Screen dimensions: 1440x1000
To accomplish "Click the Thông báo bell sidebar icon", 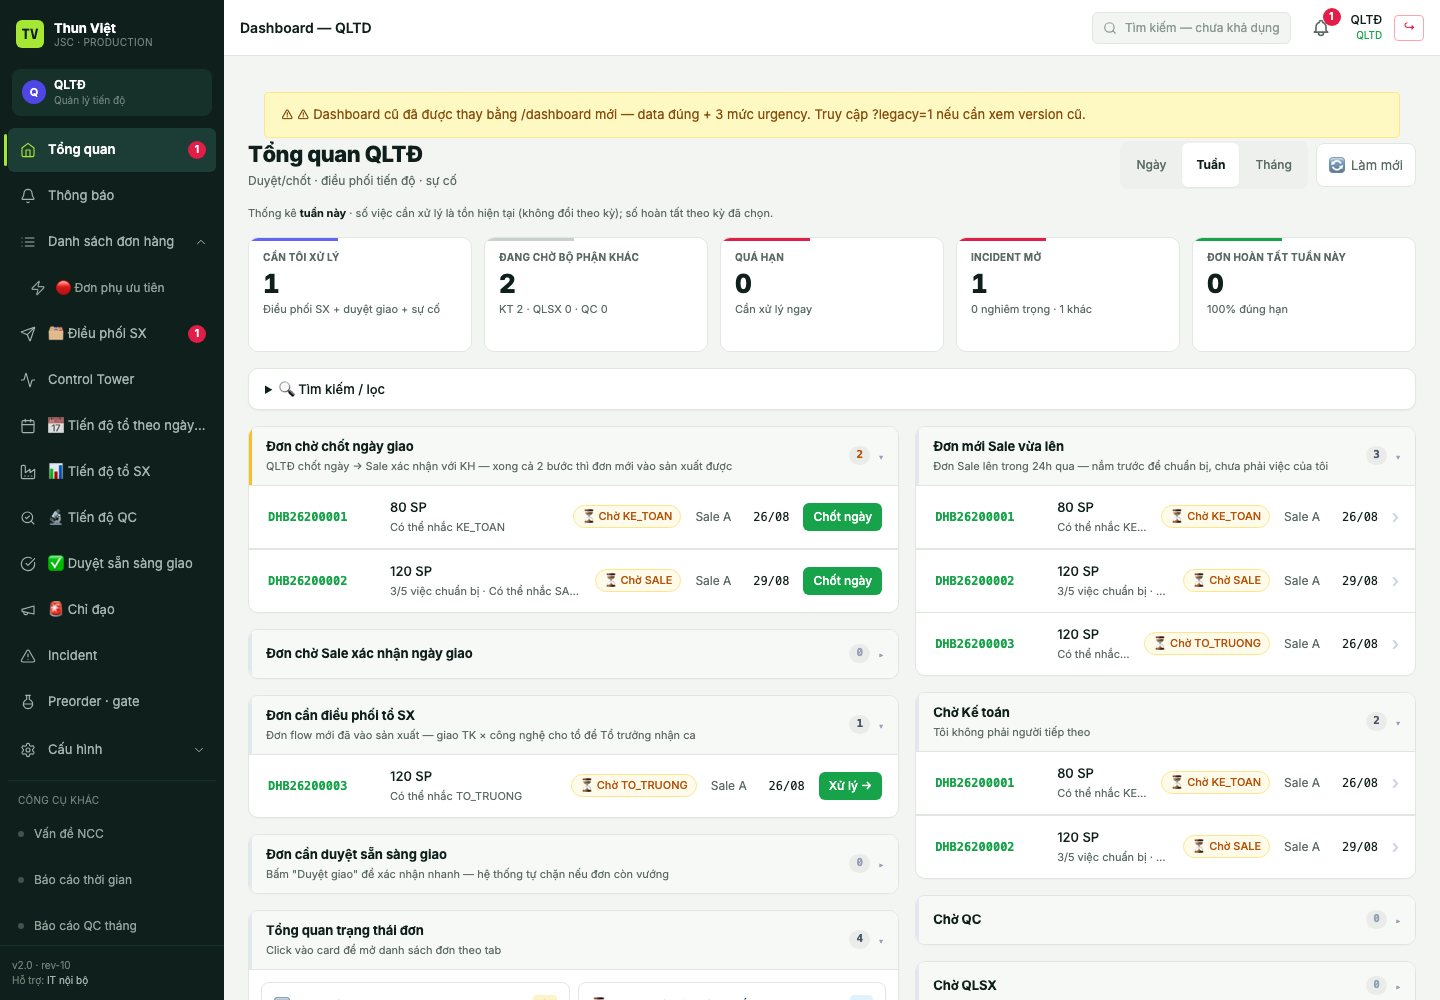I will pos(28,196).
